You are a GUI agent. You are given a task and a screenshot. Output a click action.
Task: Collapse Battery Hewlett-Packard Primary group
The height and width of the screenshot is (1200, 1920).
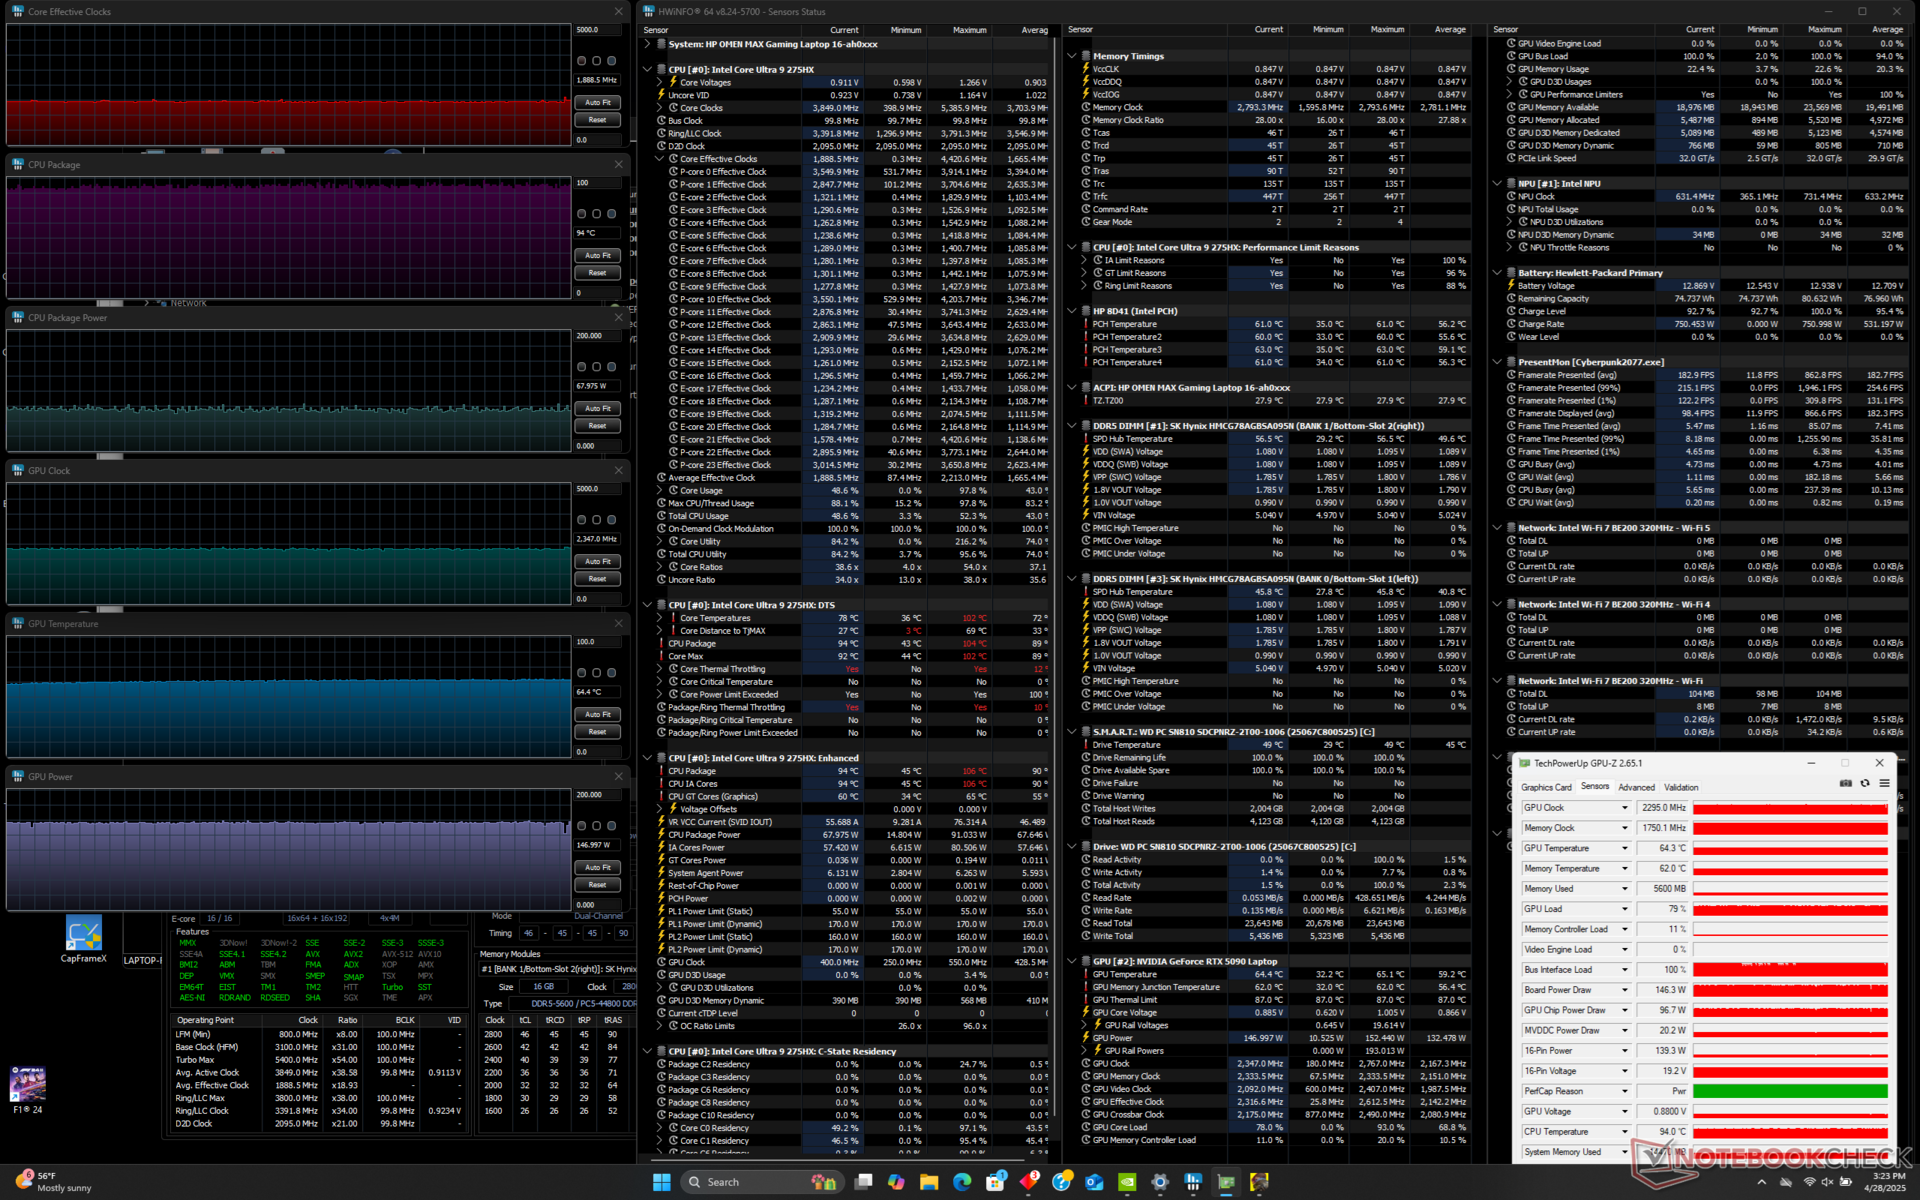coord(1497,273)
